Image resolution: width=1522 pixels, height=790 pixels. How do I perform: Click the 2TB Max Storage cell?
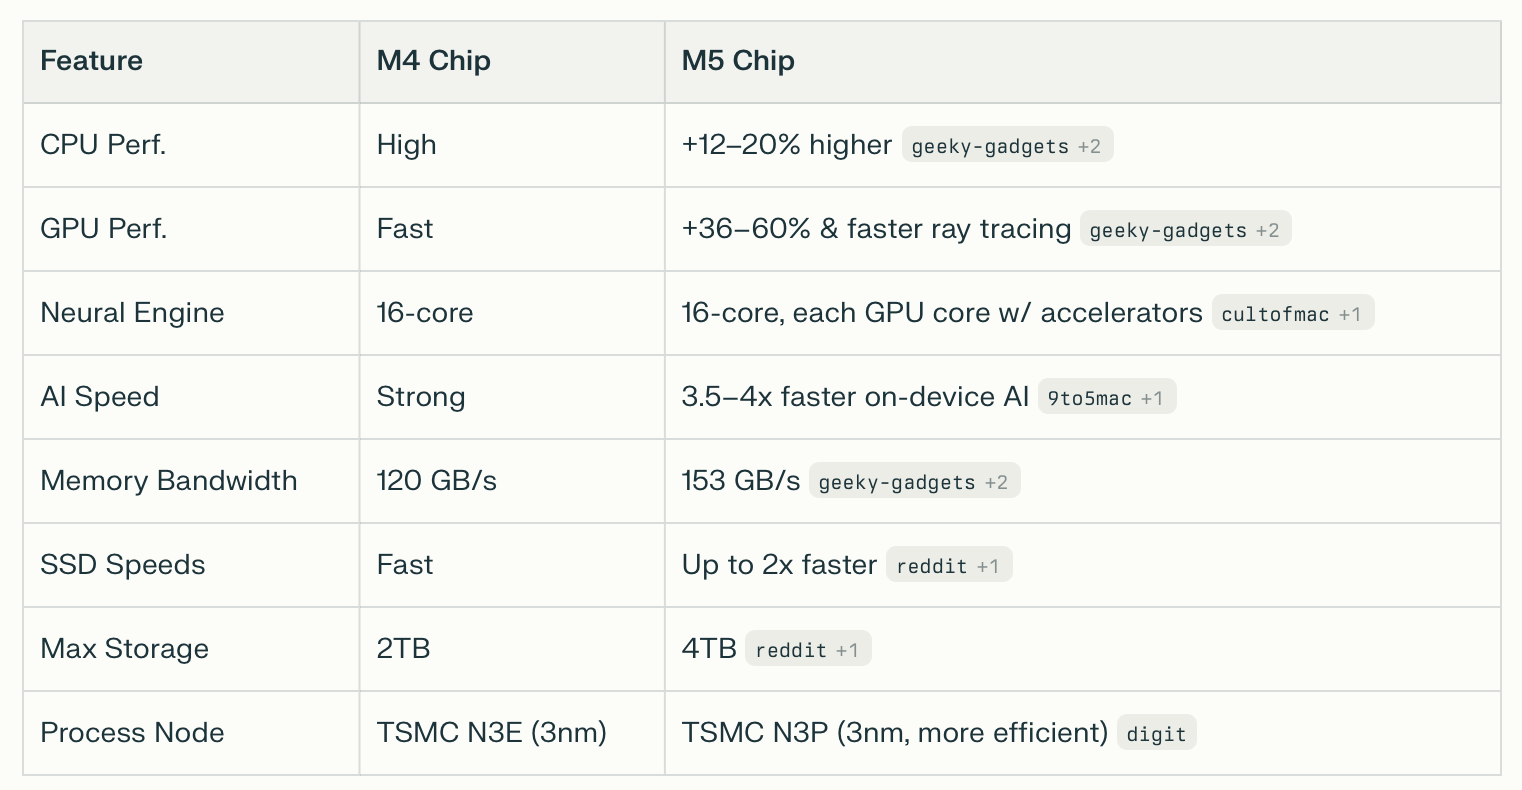tap(403, 649)
